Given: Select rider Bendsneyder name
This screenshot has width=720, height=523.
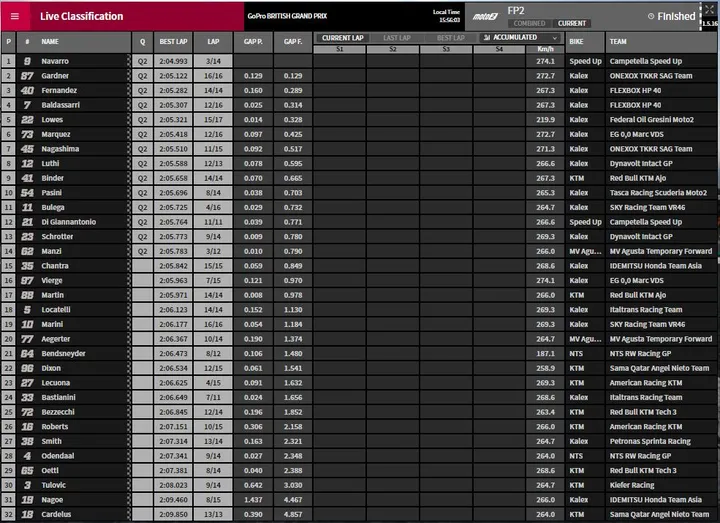Looking at the screenshot, I should [63, 354].
